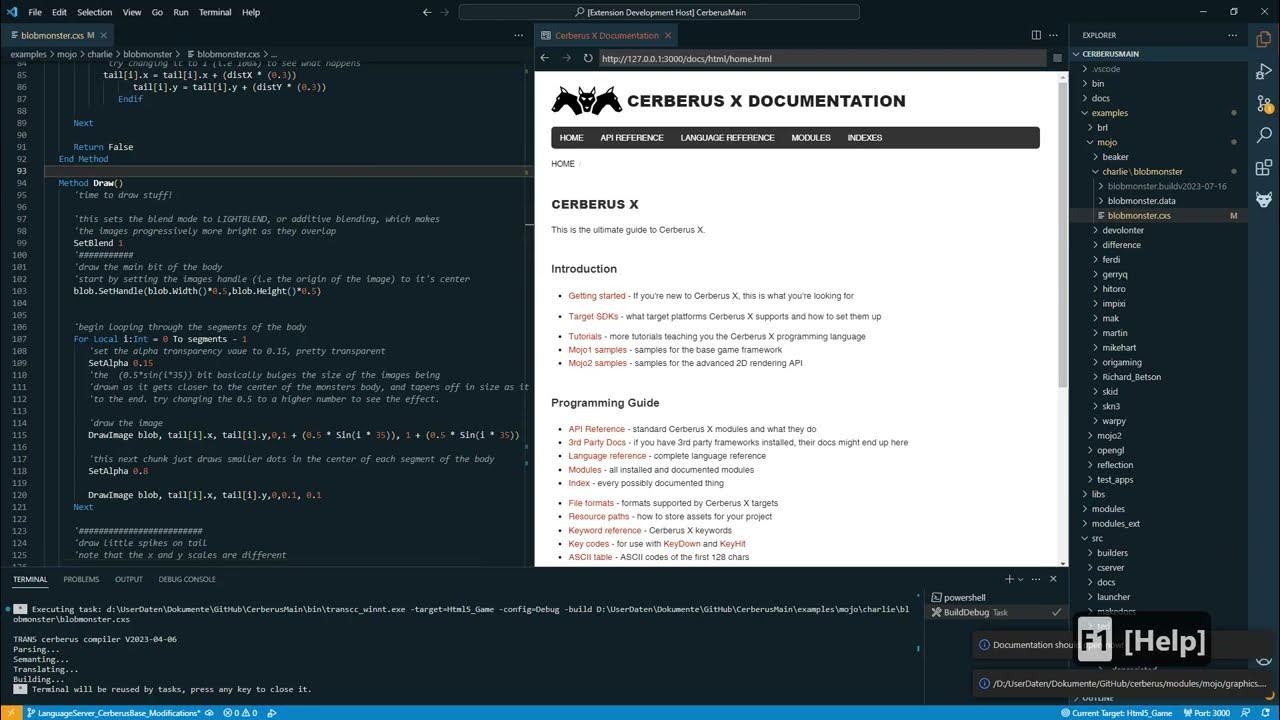Expand the docs folder in explorer
Screen dimensions: 1280x720
1100,98
